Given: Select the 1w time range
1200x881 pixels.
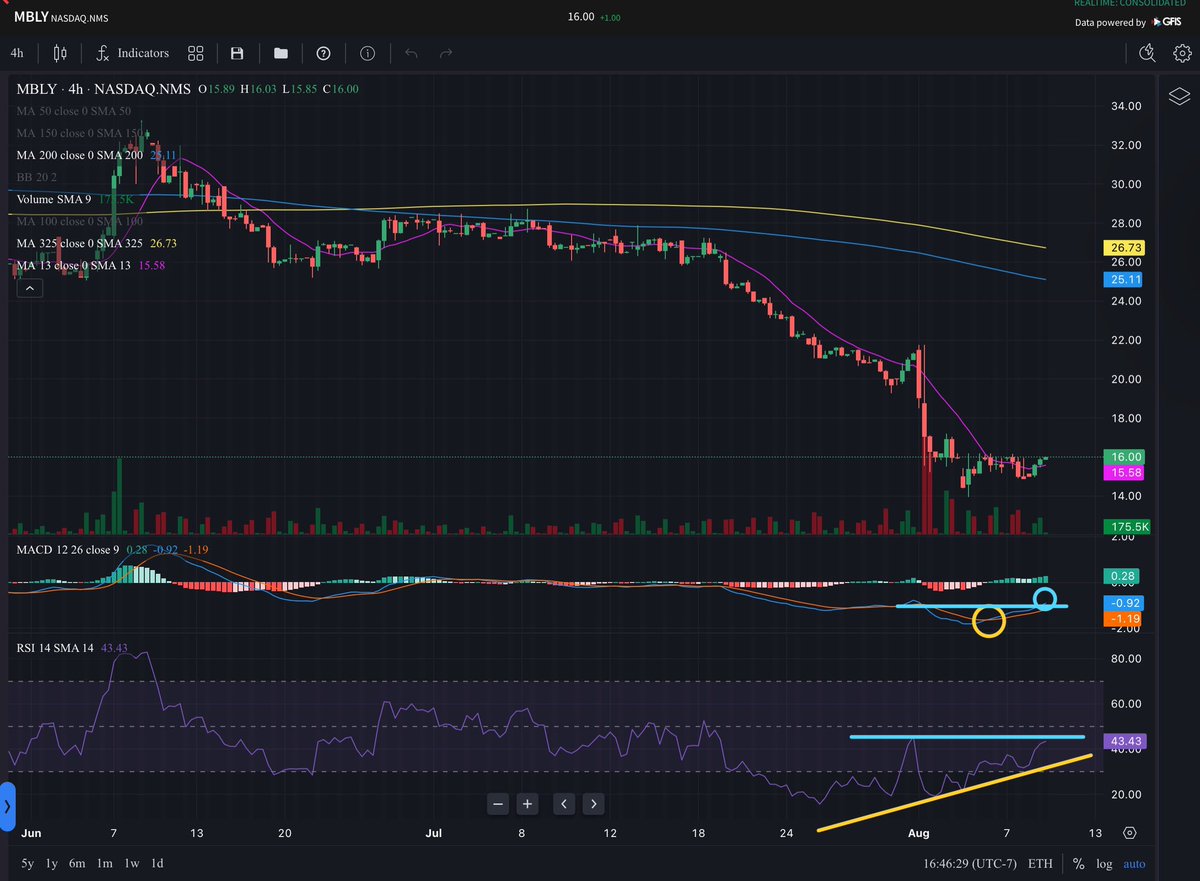Looking at the screenshot, I should click(x=131, y=863).
